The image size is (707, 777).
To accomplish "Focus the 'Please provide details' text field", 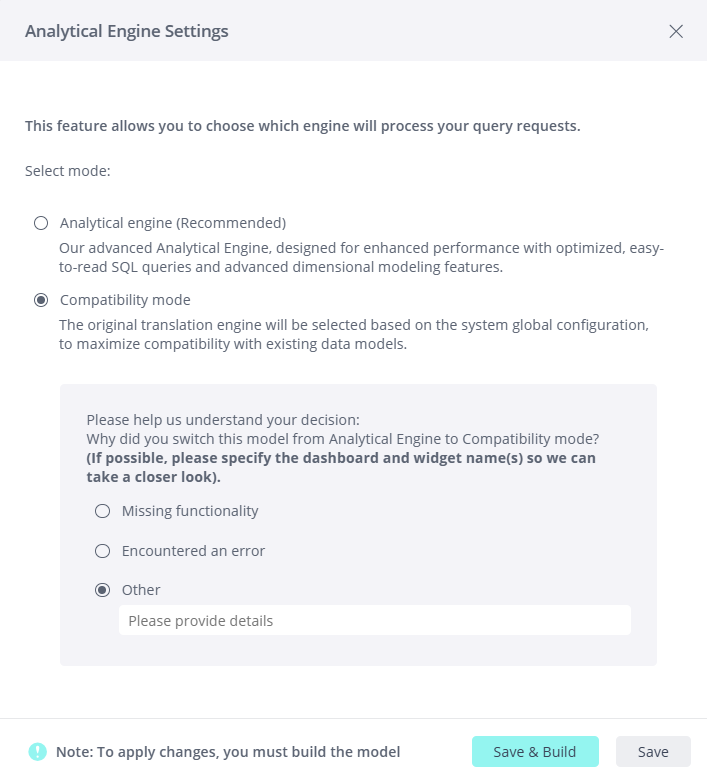I will point(374,620).
